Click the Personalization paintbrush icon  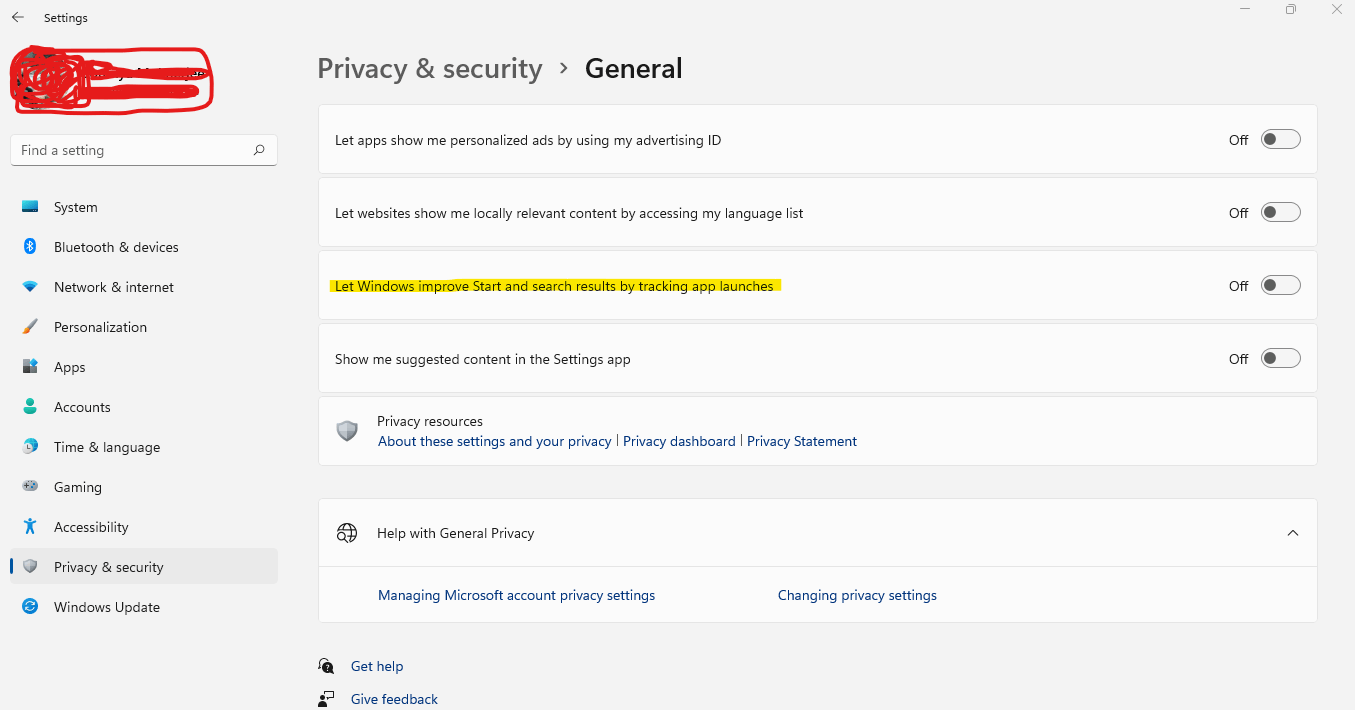click(x=30, y=327)
